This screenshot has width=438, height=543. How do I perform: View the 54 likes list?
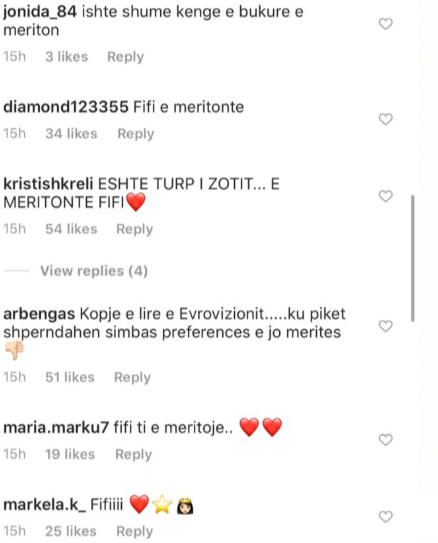[x=71, y=229]
